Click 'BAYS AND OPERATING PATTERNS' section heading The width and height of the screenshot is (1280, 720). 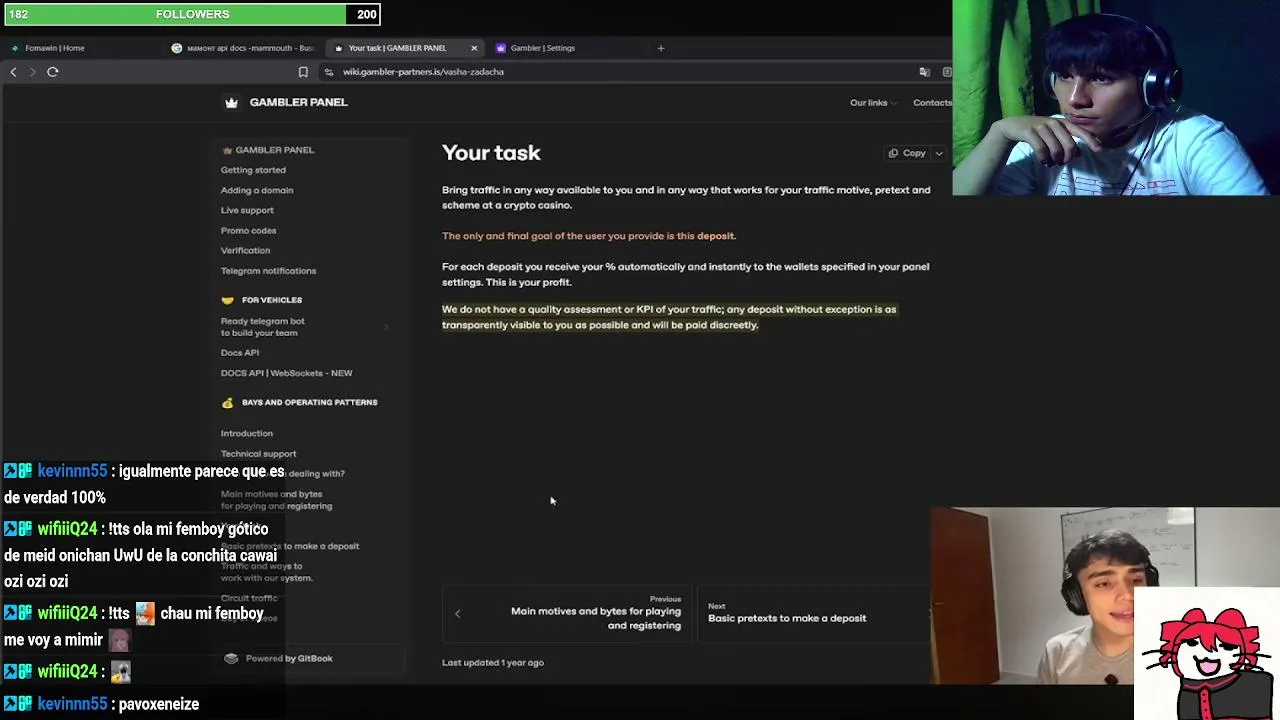point(310,402)
